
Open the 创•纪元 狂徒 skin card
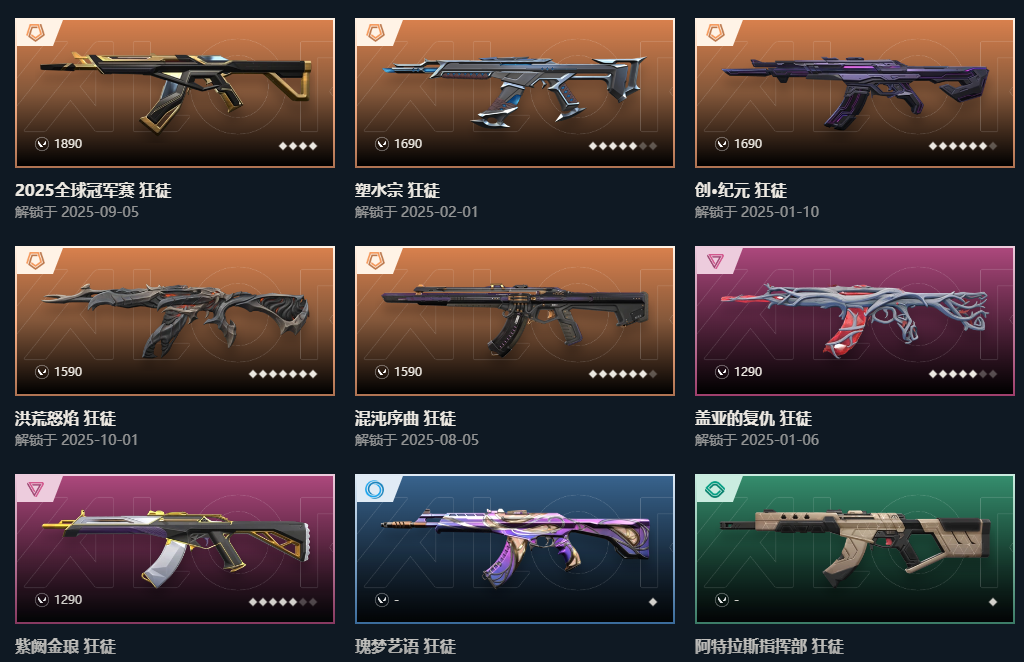855,93
